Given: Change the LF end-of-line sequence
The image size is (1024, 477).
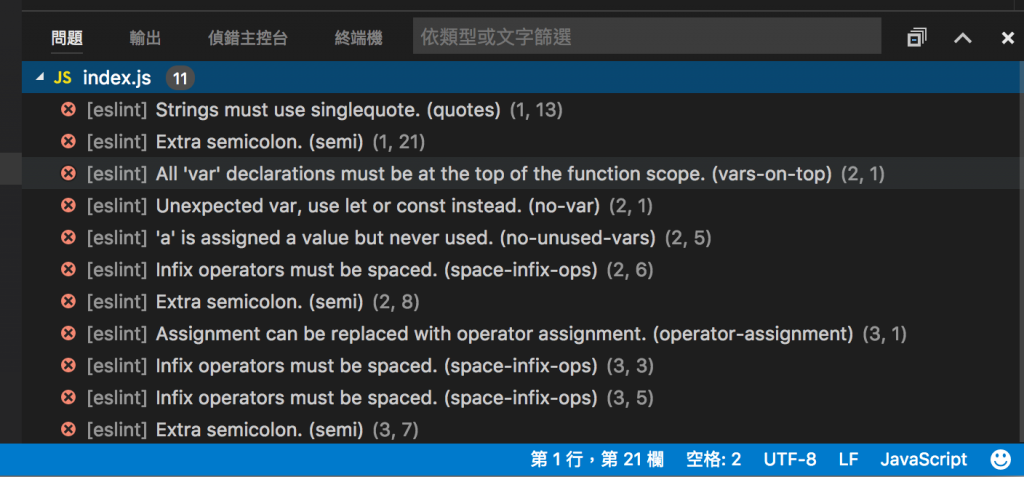Looking at the screenshot, I should (x=848, y=459).
